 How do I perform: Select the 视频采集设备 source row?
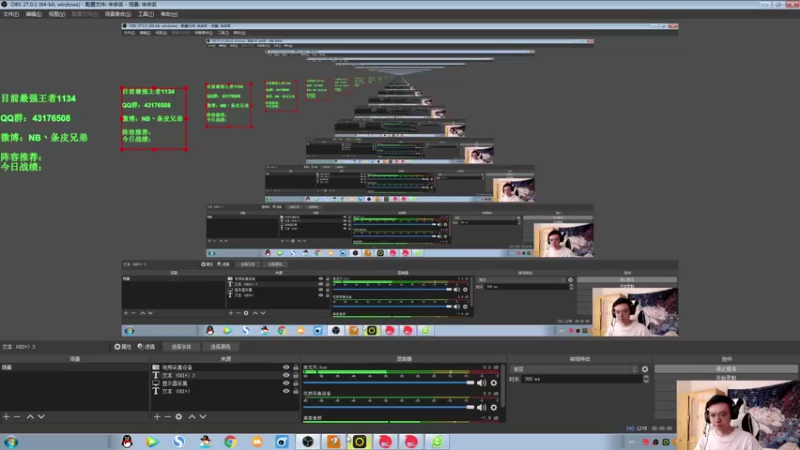pos(224,367)
